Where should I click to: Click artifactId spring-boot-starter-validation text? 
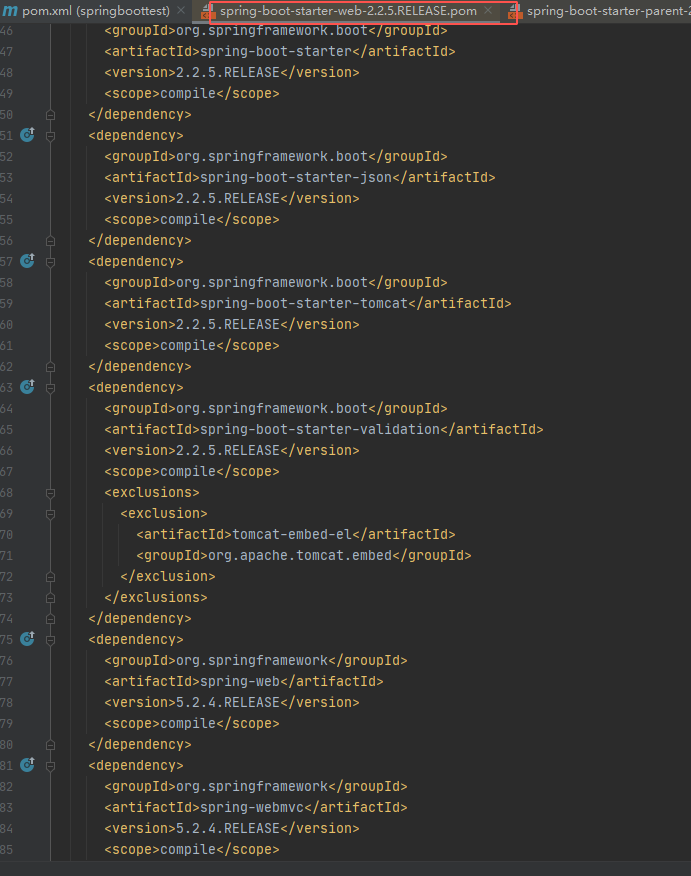[x=320, y=429]
